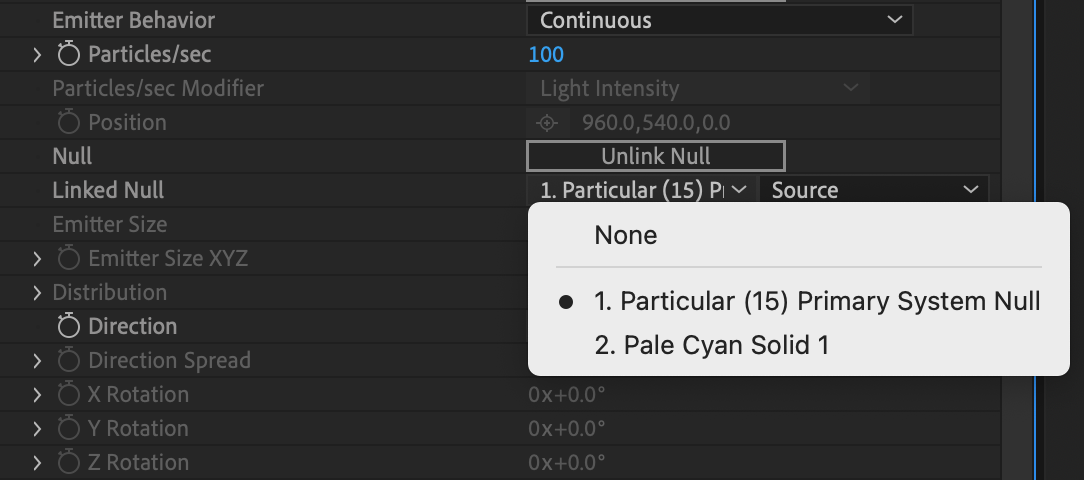This screenshot has width=1084, height=480.
Task: Click the Particles/sec value 100
Action: [546, 55]
